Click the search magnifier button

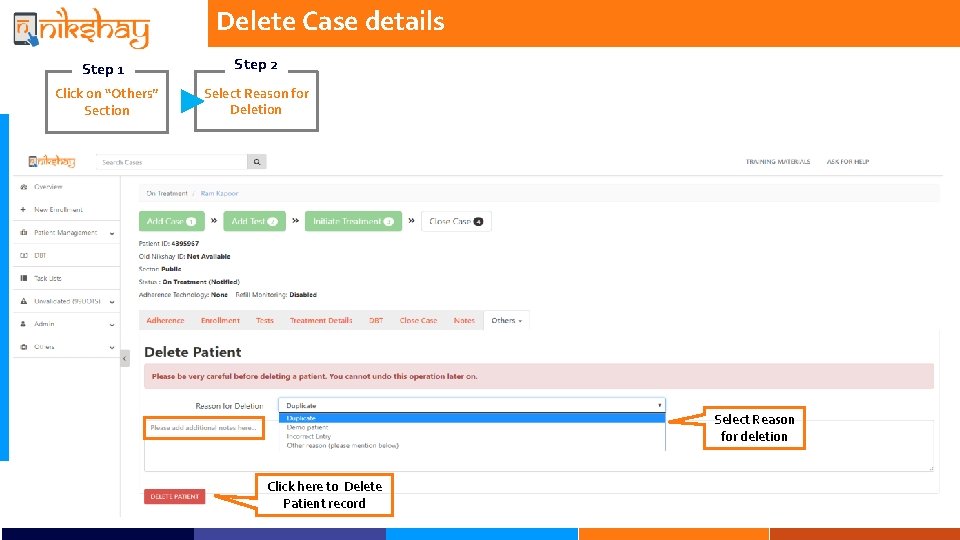click(257, 162)
